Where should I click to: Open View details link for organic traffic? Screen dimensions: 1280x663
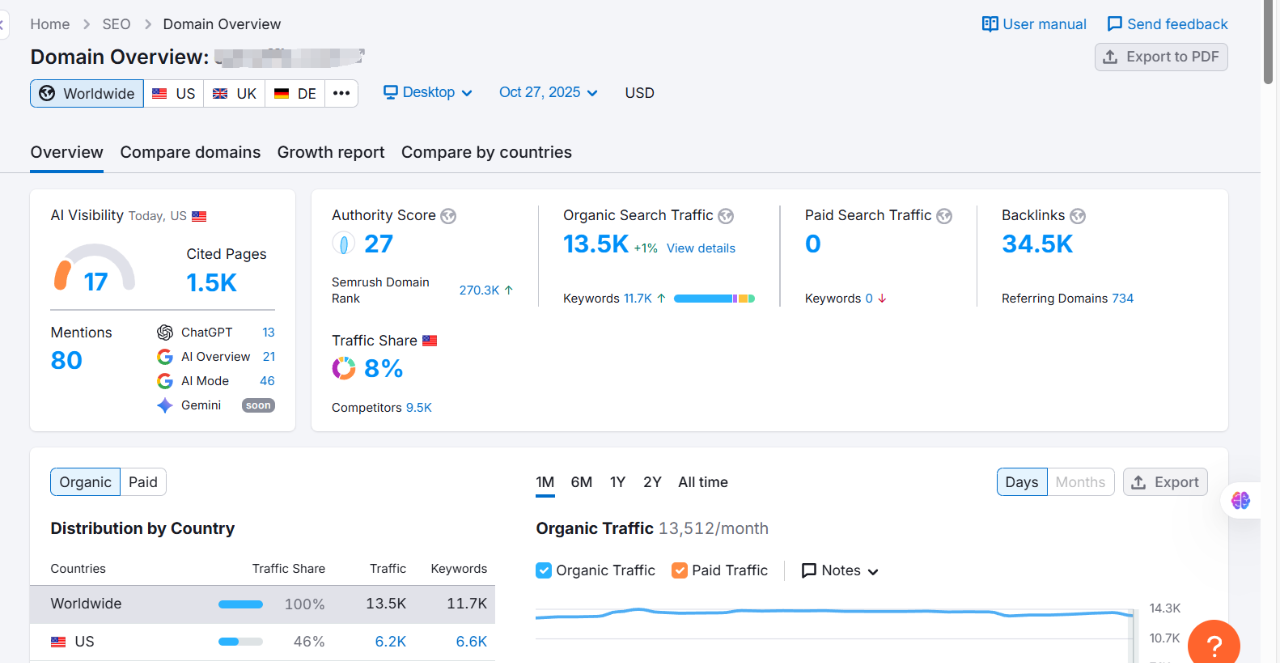pyautogui.click(x=701, y=248)
